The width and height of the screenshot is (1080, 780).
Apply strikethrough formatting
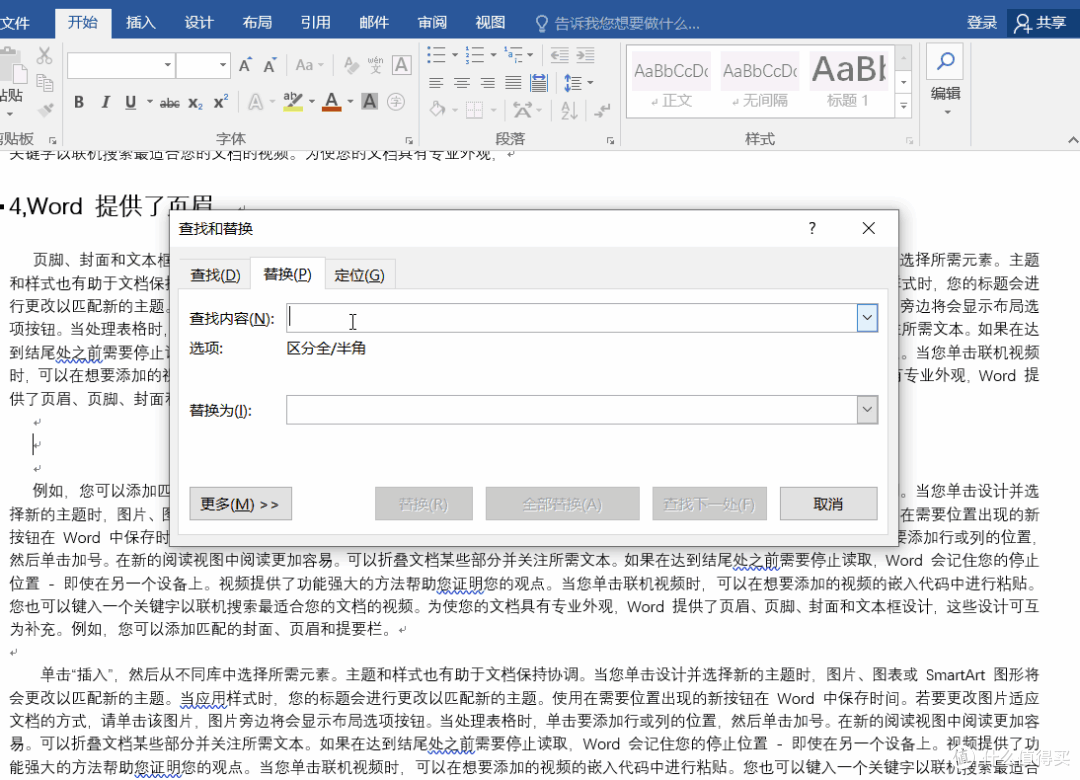coord(170,102)
